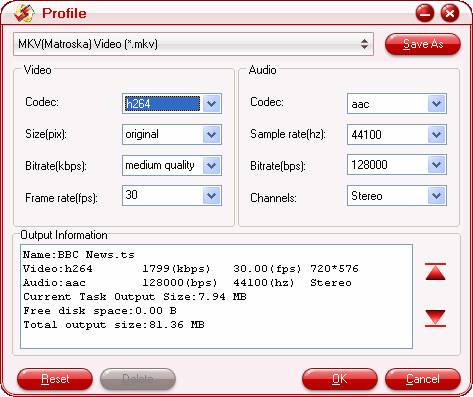Click the up-arrow move task icon

(435, 272)
